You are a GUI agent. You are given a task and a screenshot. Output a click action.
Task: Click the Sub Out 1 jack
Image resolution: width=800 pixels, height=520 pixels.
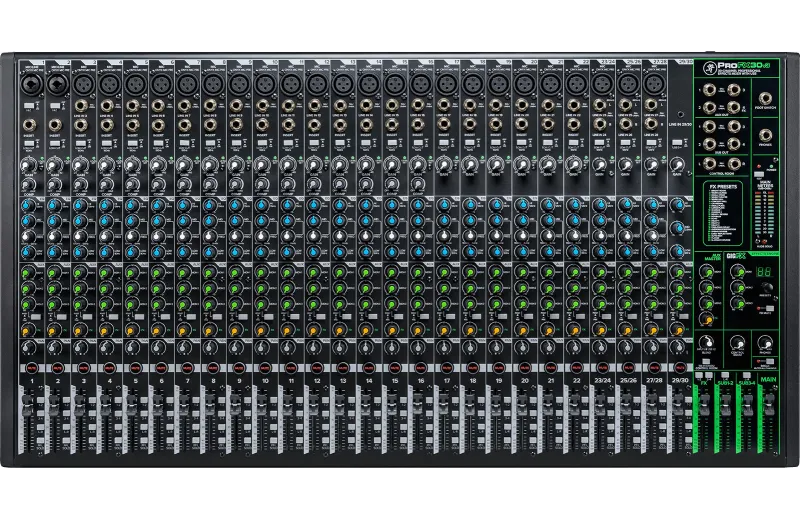[709, 127]
